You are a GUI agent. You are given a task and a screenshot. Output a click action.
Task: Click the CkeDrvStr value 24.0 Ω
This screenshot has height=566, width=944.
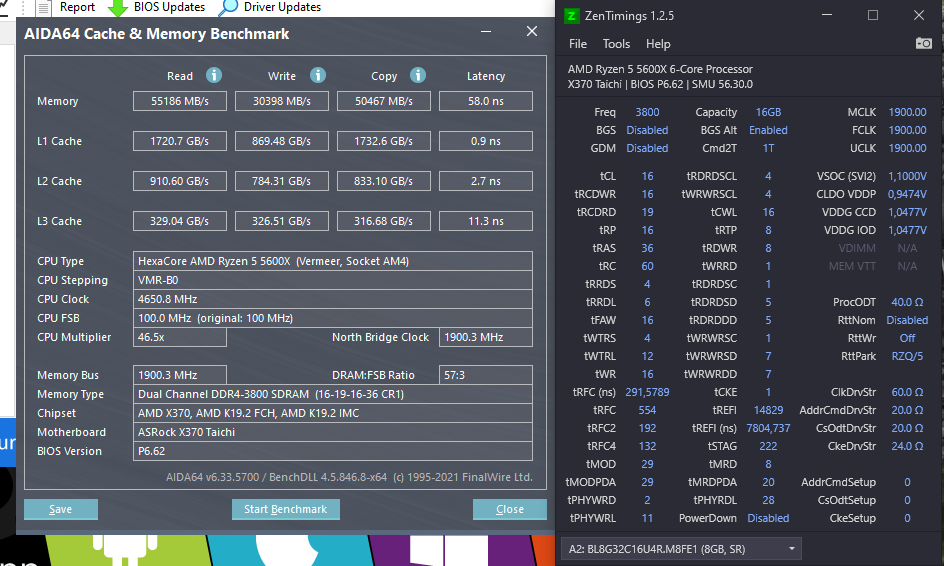[907, 446]
